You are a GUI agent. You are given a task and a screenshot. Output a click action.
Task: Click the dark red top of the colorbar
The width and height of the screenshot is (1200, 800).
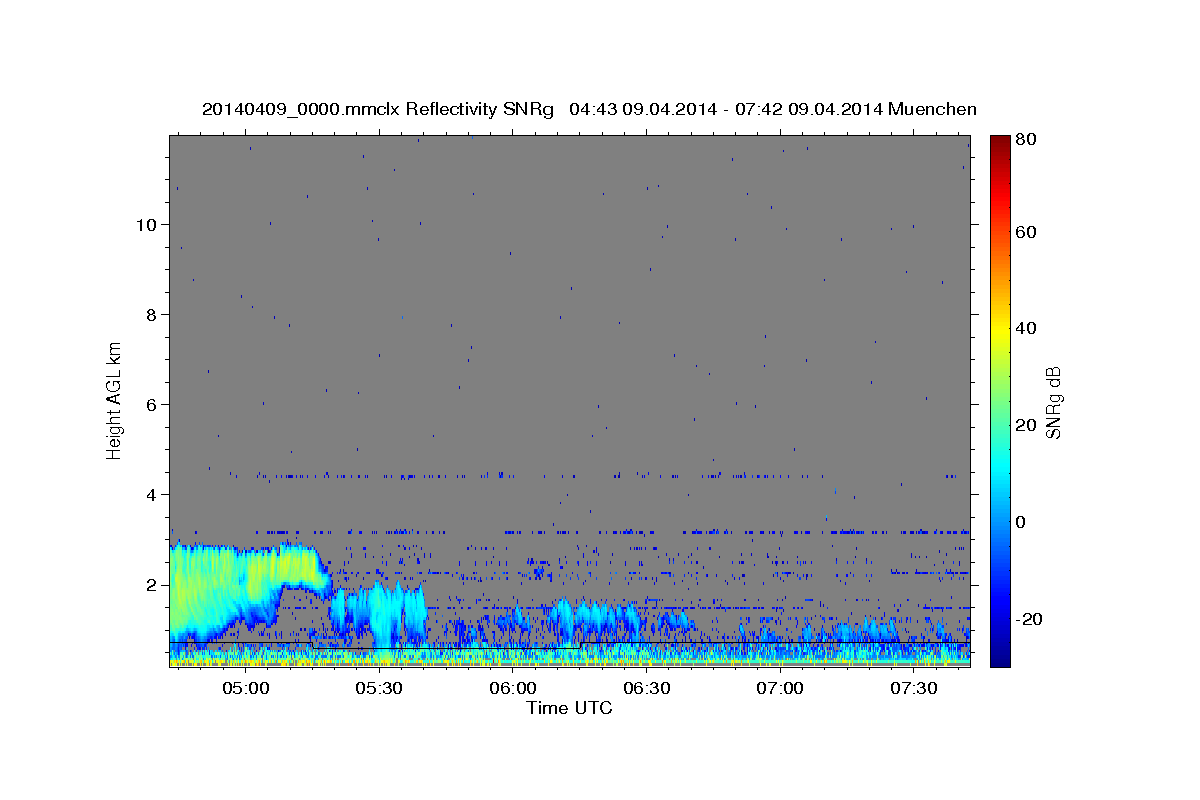(999, 145)
